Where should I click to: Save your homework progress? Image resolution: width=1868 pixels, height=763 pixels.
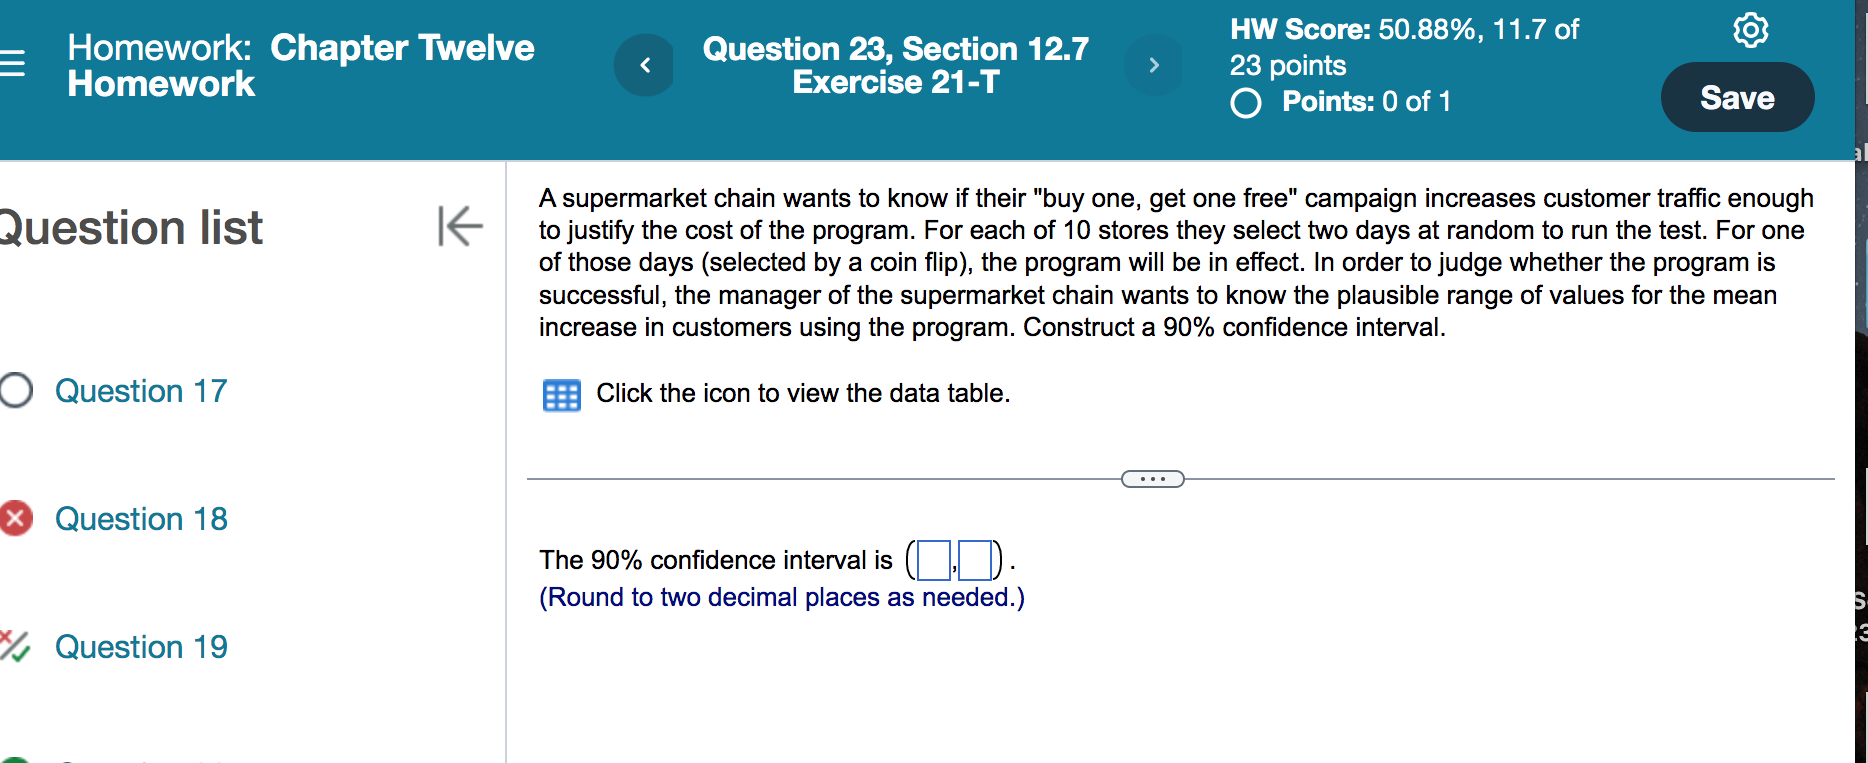pyautogui.click(x=1737, y=97)
